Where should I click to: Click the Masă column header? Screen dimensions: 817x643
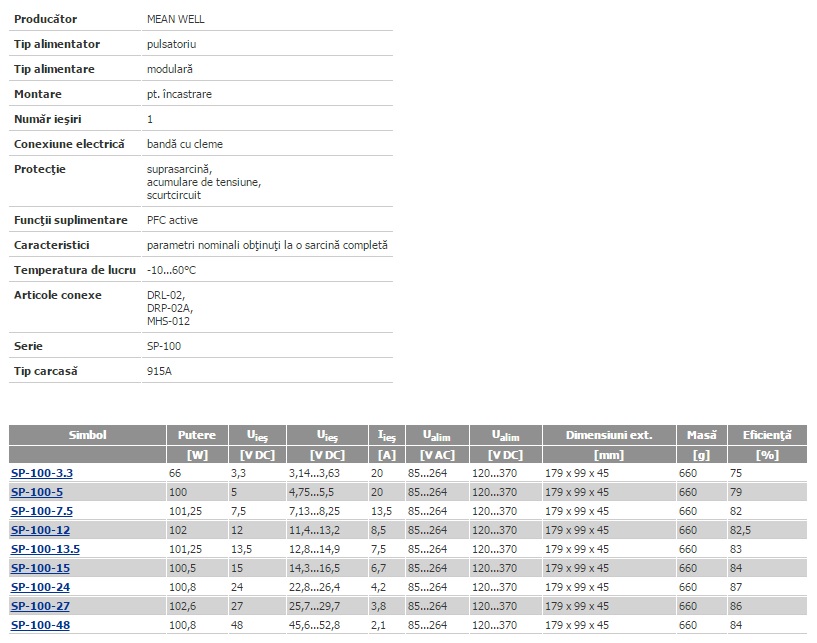tap(701, 435)
